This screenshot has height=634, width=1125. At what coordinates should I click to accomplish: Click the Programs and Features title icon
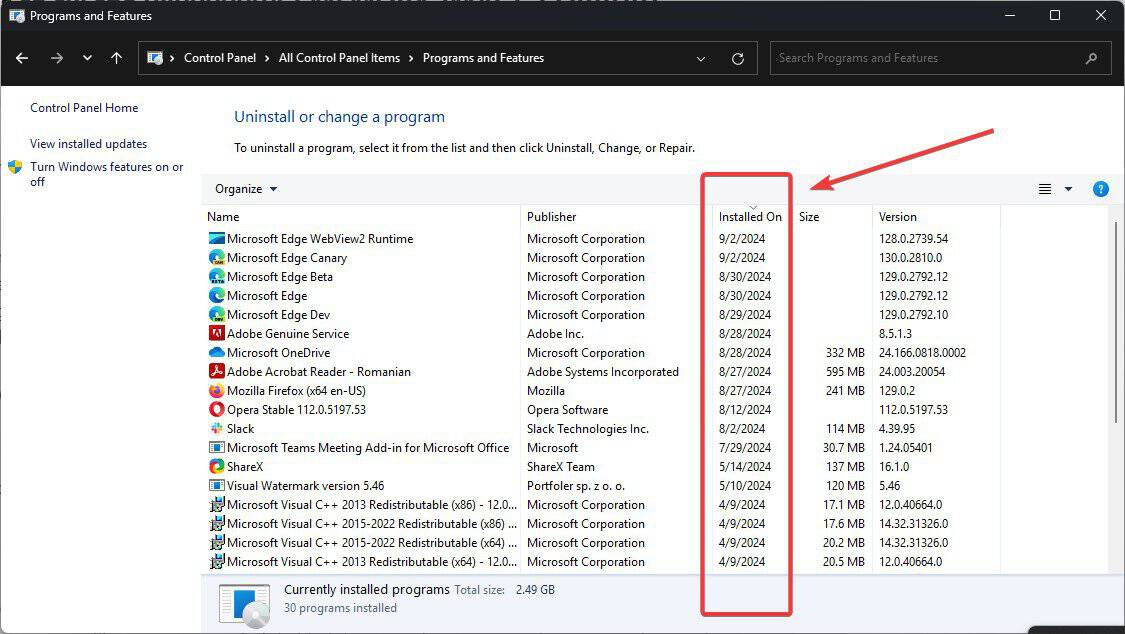tap(17, 15)
